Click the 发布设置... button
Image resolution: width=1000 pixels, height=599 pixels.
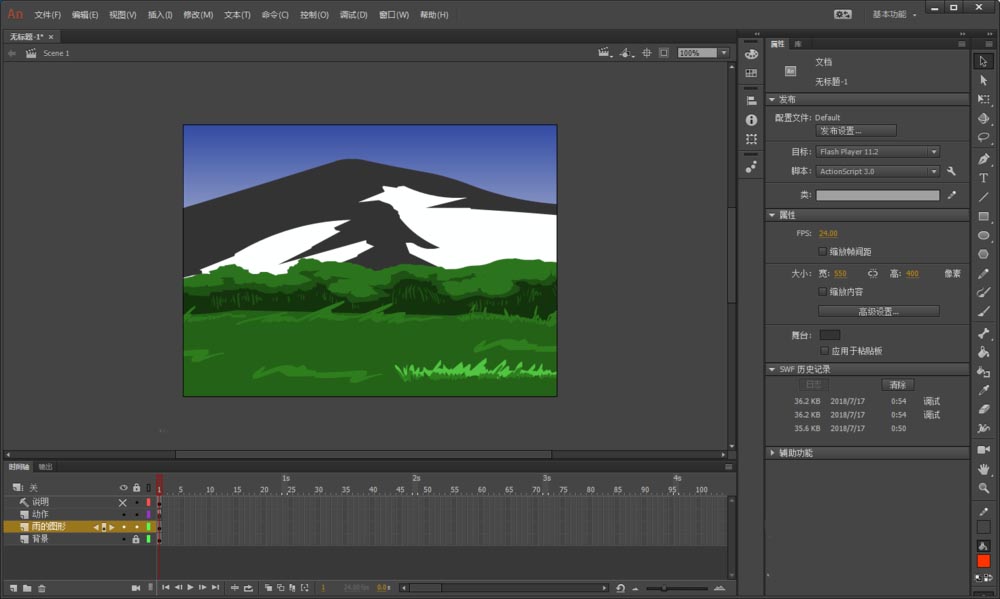tap(856, 131)
